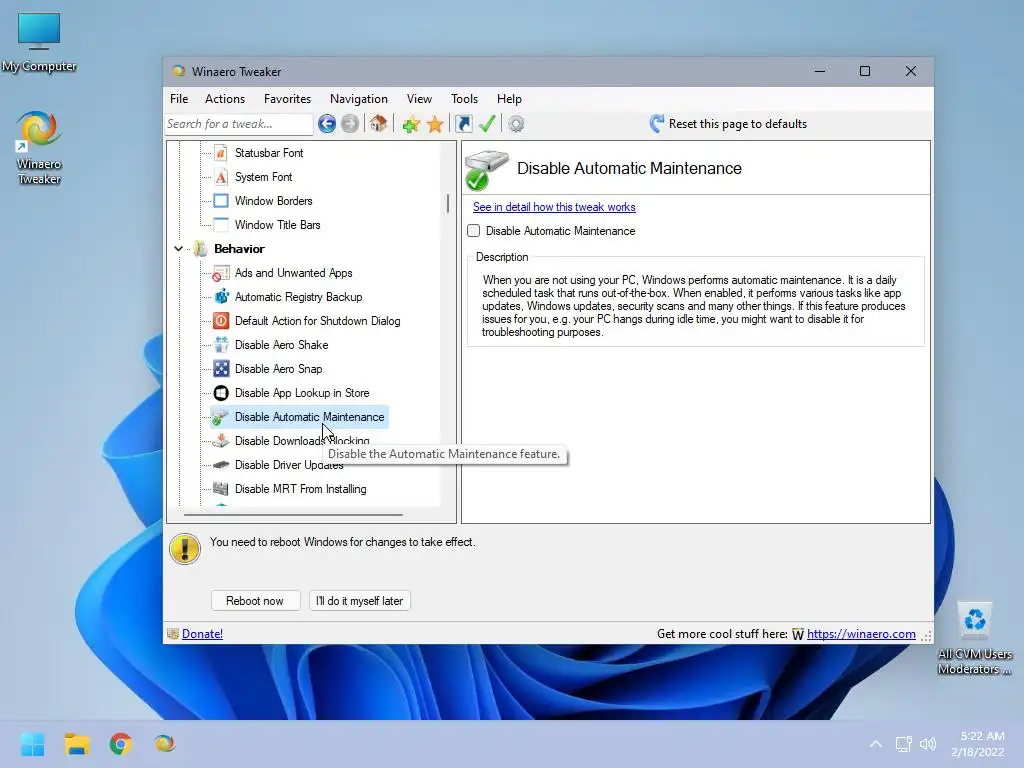Click I'll do it myself later
The width and height of the screenshot is (1024, 768).
coord(360,601)
